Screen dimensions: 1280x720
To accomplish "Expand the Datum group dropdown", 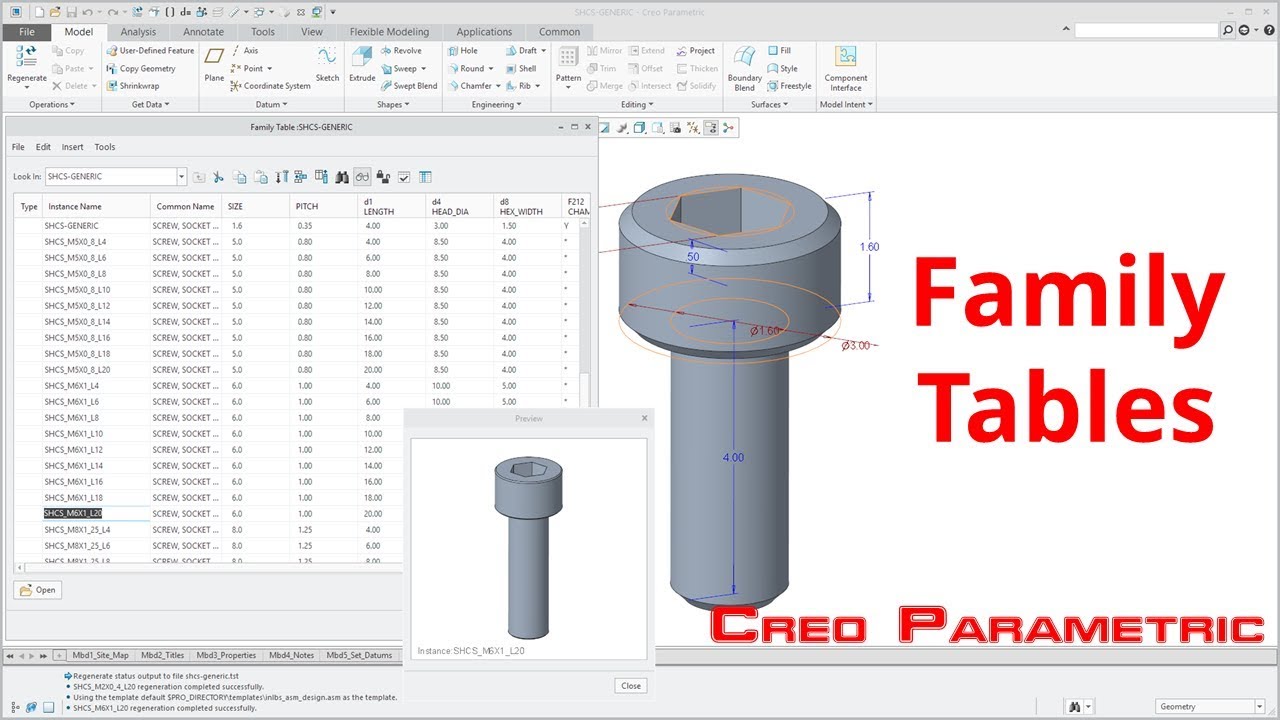I will point(270,104).
